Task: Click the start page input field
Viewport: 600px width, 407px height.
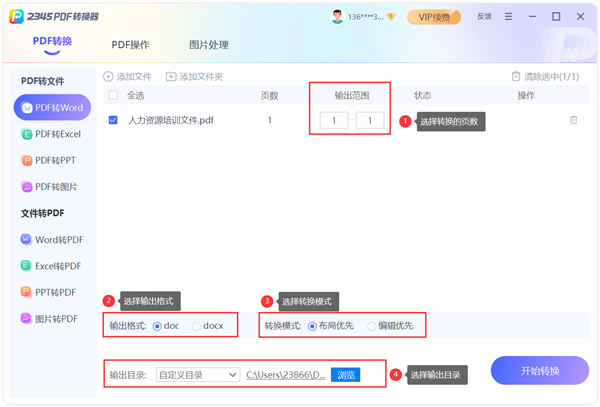Action: click(334, 120)
